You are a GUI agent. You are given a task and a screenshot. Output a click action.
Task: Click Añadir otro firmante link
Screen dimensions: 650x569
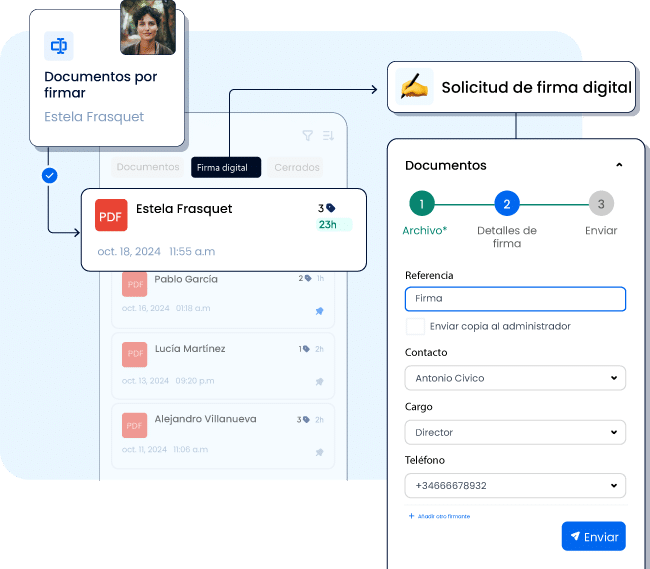tap(439, 516)
